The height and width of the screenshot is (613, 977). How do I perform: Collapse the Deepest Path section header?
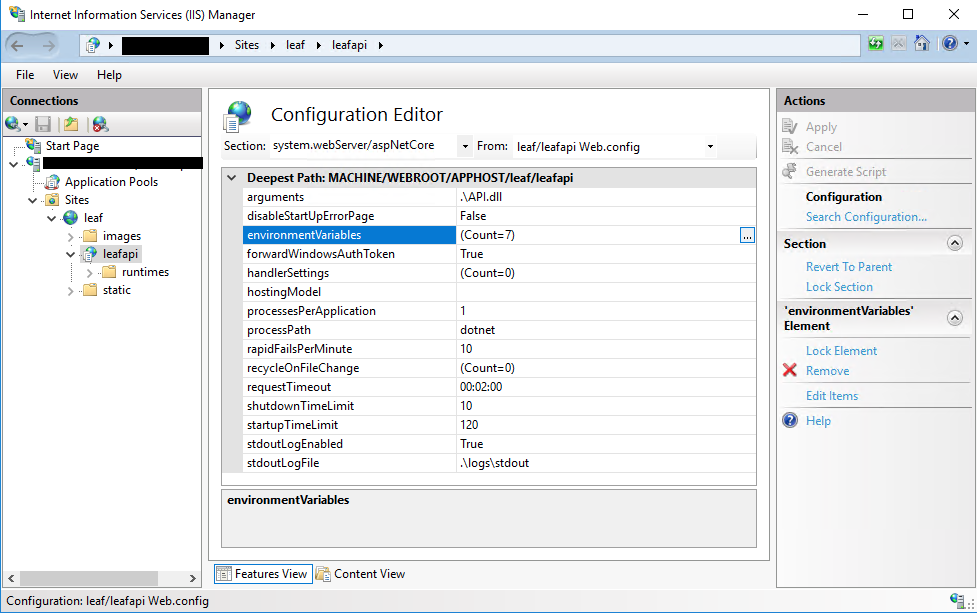tap(232, 178)
